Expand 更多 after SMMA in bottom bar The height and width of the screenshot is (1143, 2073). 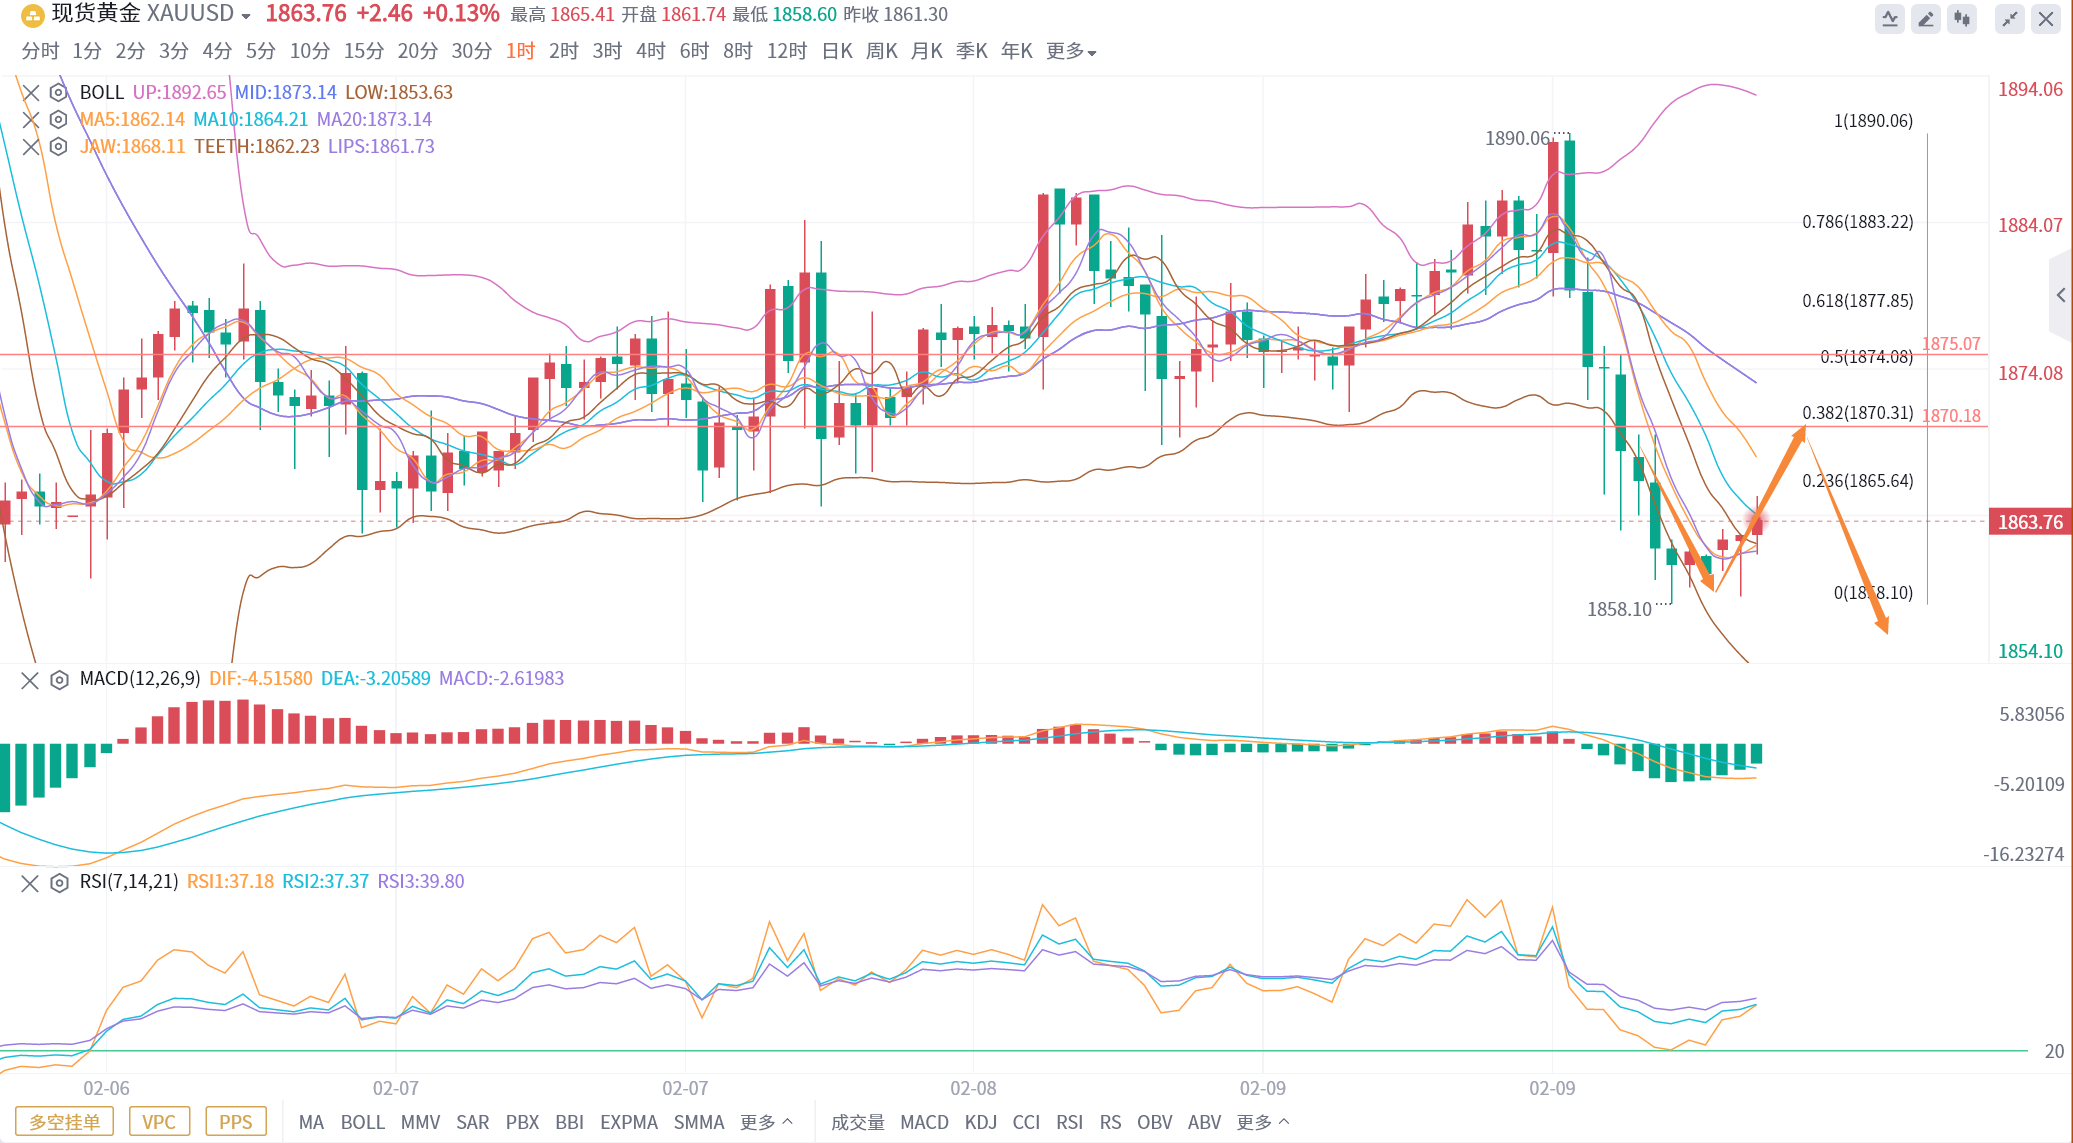[x=767, y=1122]
